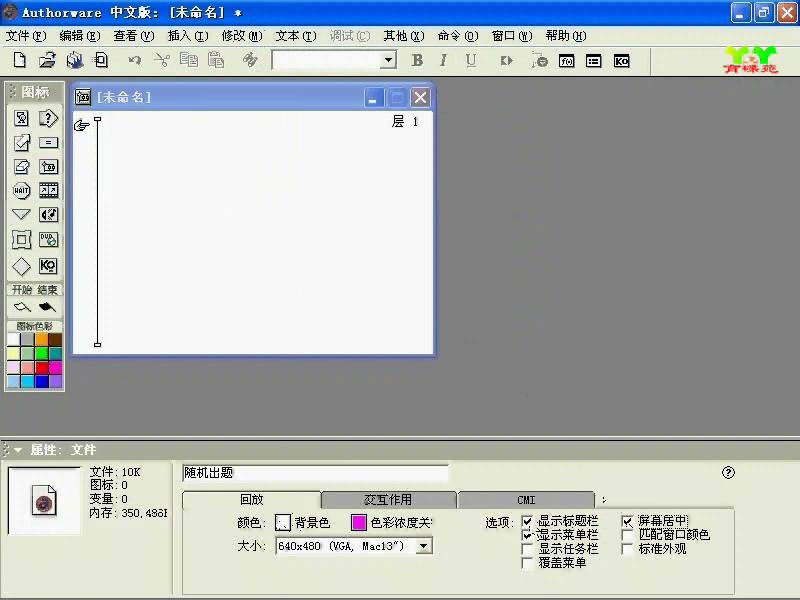The height and width of the screenshot is (600, 800).
Task: Enable the 显示任务栏 checkbox
Action: pyautogui.click(x=527, y=549)
